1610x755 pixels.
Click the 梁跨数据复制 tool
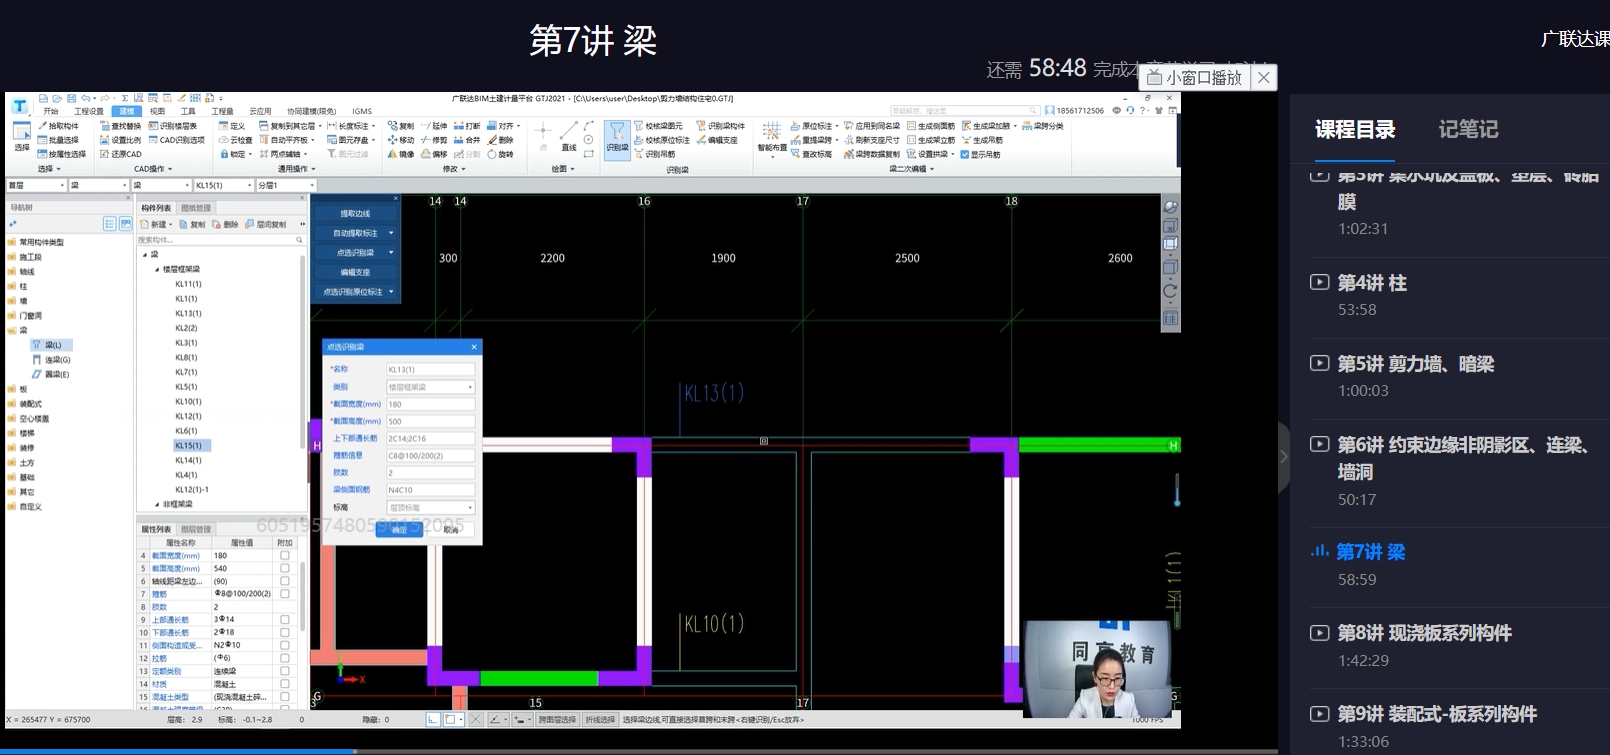click(x=872, y=154)
